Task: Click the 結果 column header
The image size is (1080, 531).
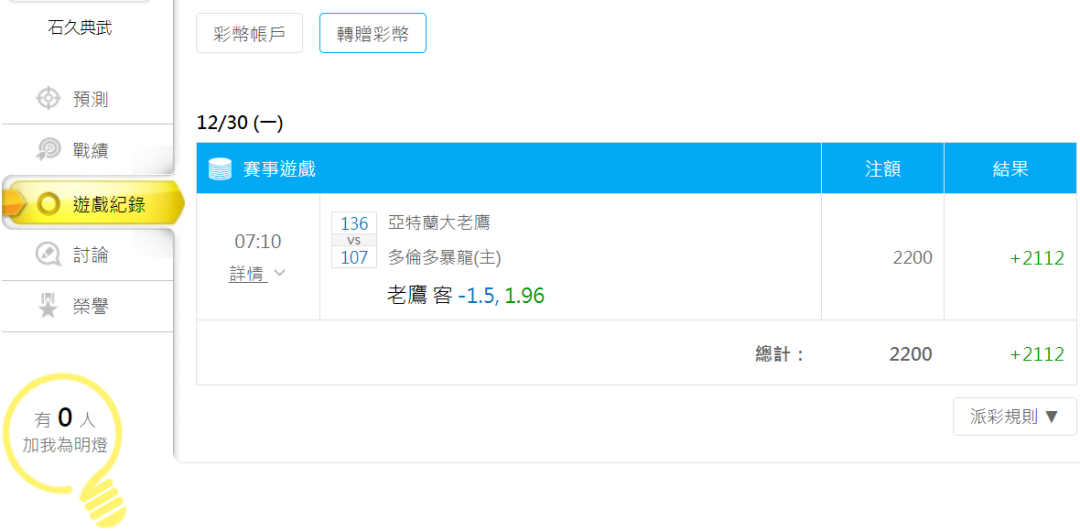Action: click(x=1010, y=169)
